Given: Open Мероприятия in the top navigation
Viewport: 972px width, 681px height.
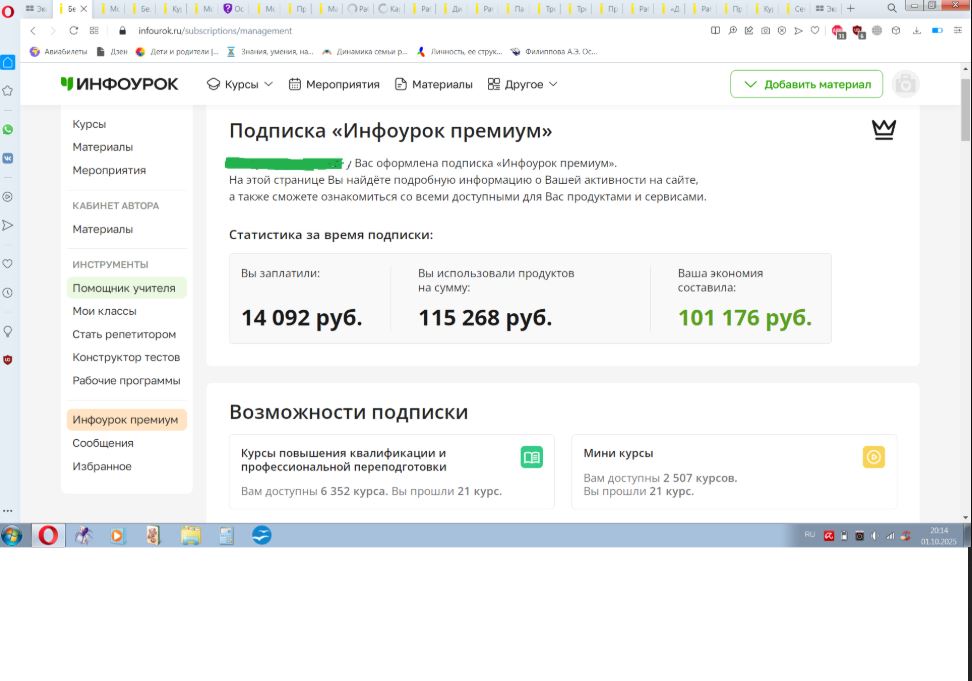Looking at the screenshot, I should click(x=334, y=85).
